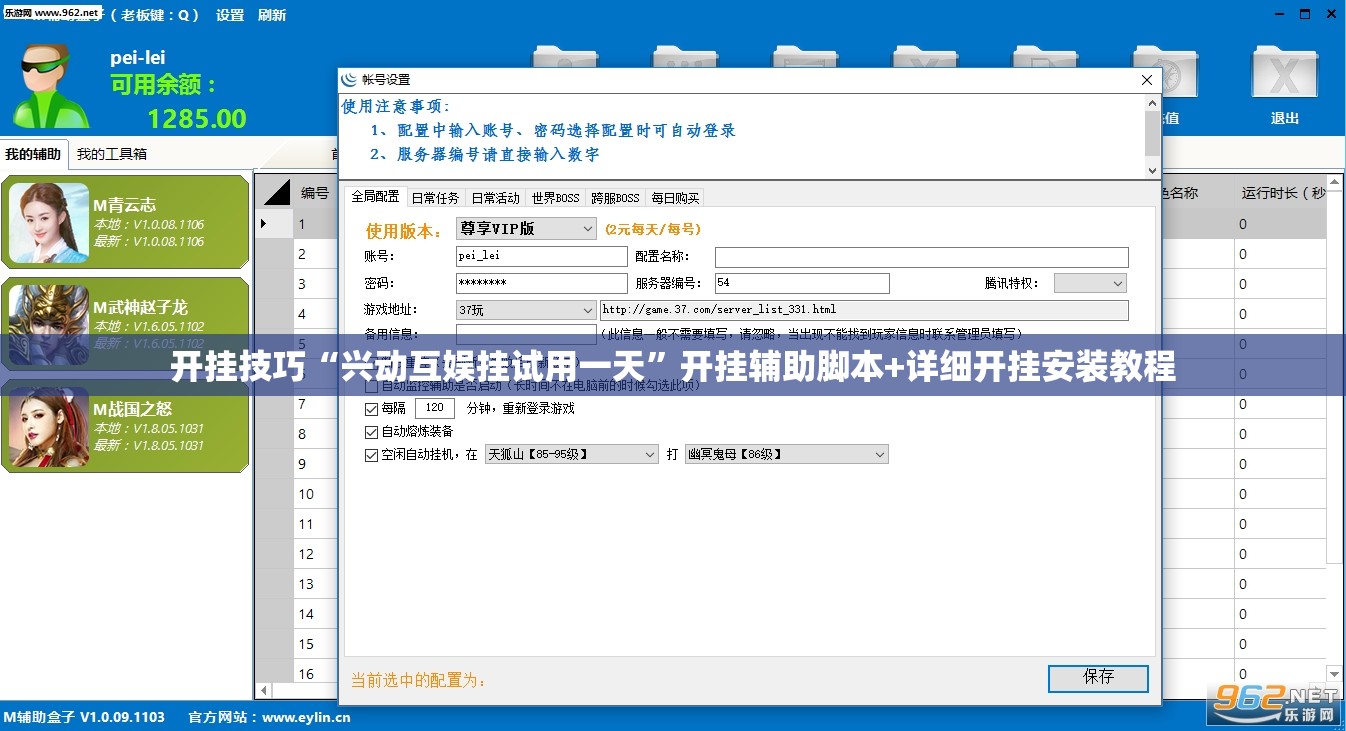Screen dimensions: 1346x731
Task: Click the M辅助盒子 V1.0.09.1103 version text
Action: click(x=84, y=717)
